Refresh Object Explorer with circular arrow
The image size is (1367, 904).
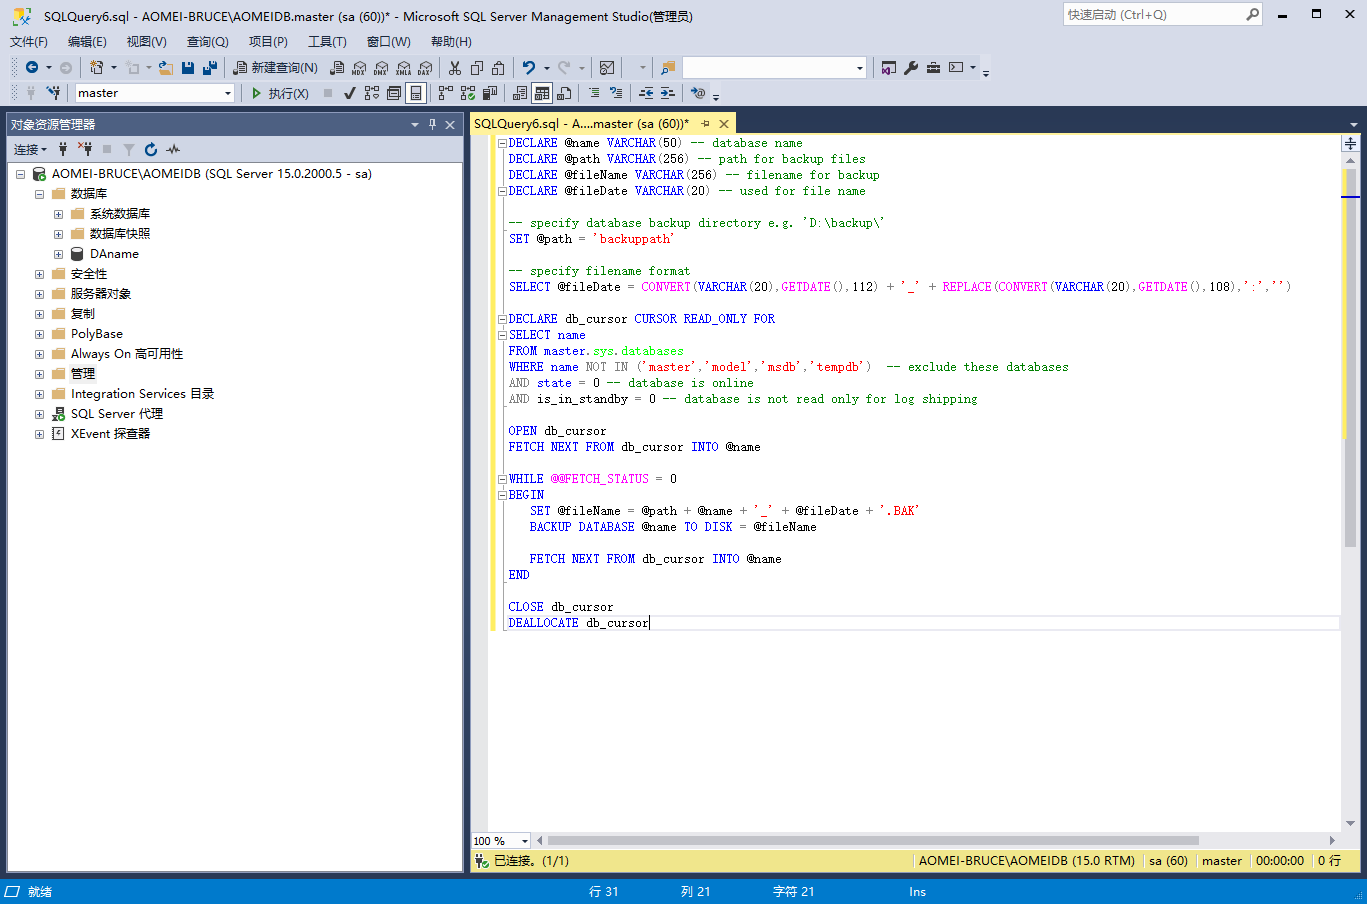tap(151, 149)
